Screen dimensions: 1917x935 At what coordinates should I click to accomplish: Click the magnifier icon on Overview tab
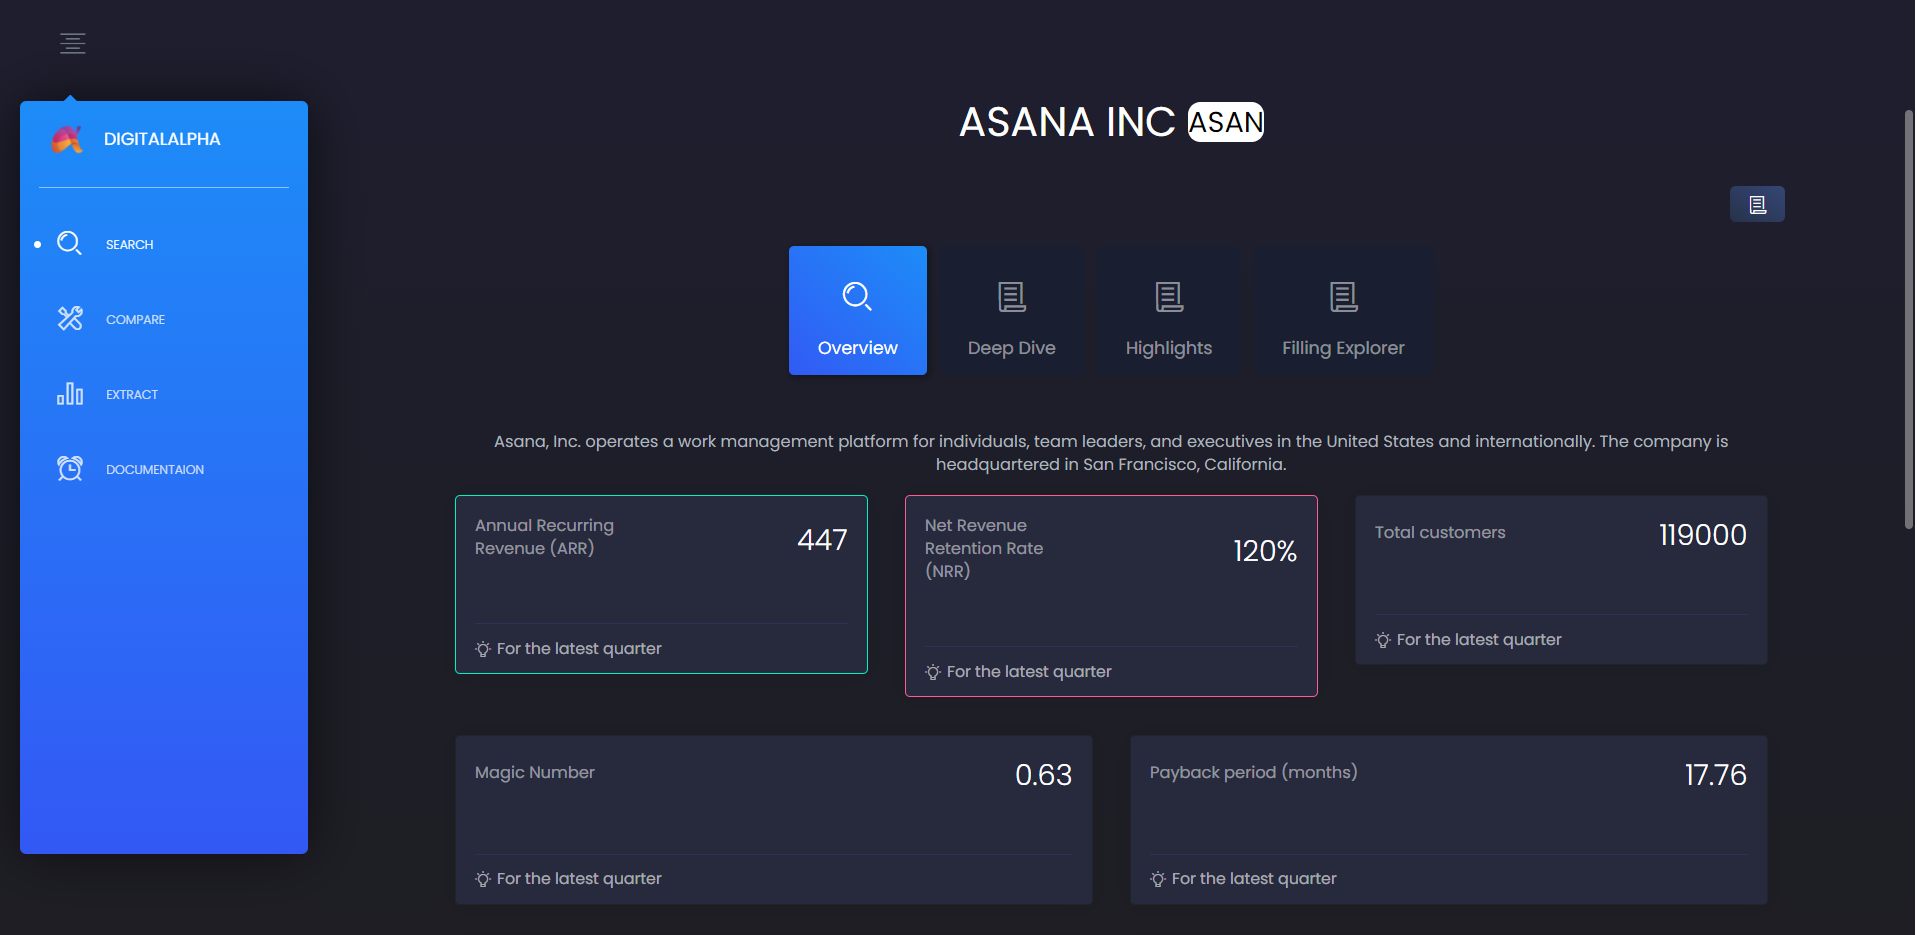click(x=857, y=296)
